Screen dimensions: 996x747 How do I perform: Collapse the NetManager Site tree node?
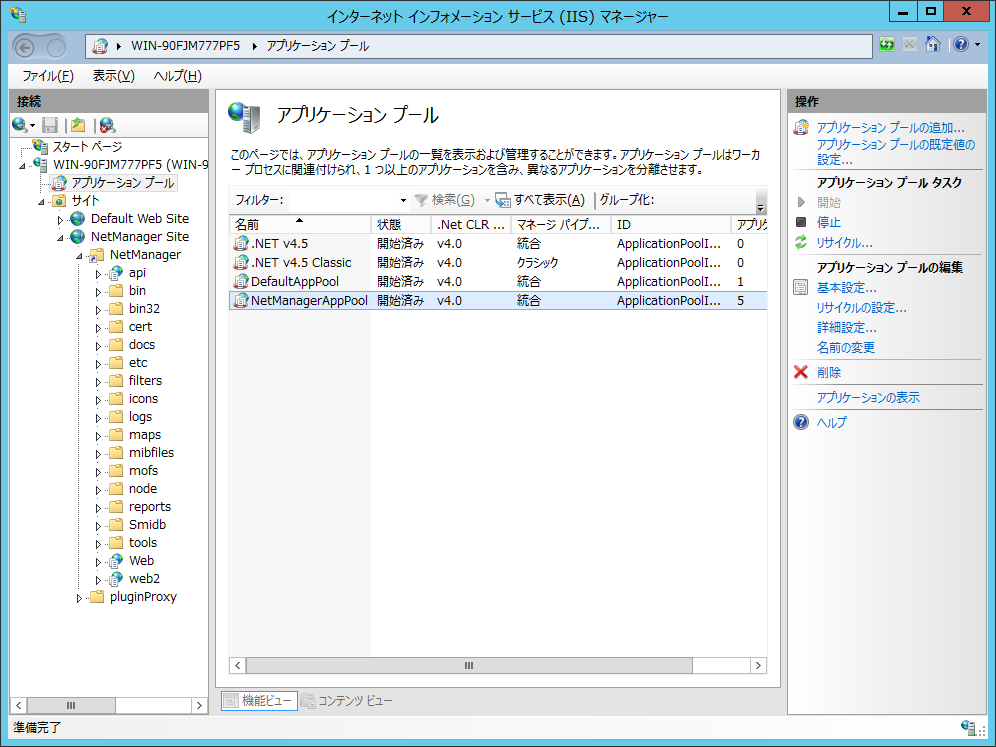(x=61, y=237)
